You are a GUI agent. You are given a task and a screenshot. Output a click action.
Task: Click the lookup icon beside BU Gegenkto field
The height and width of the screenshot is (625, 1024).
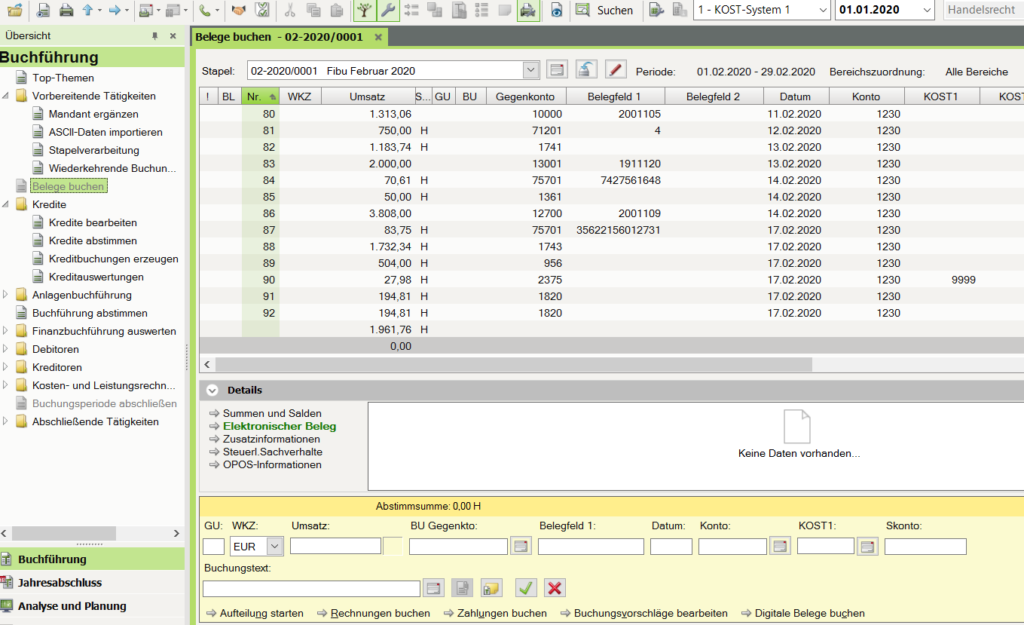tap(520, 546)
